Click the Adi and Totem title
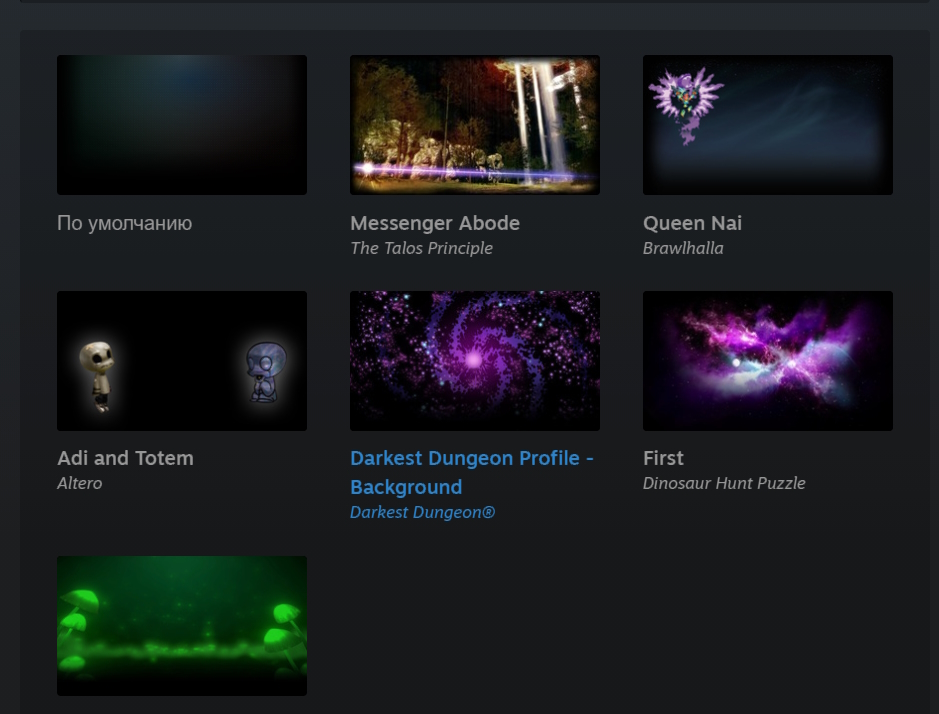The height and width of the screenshot is (714, 939). (125, 458)
